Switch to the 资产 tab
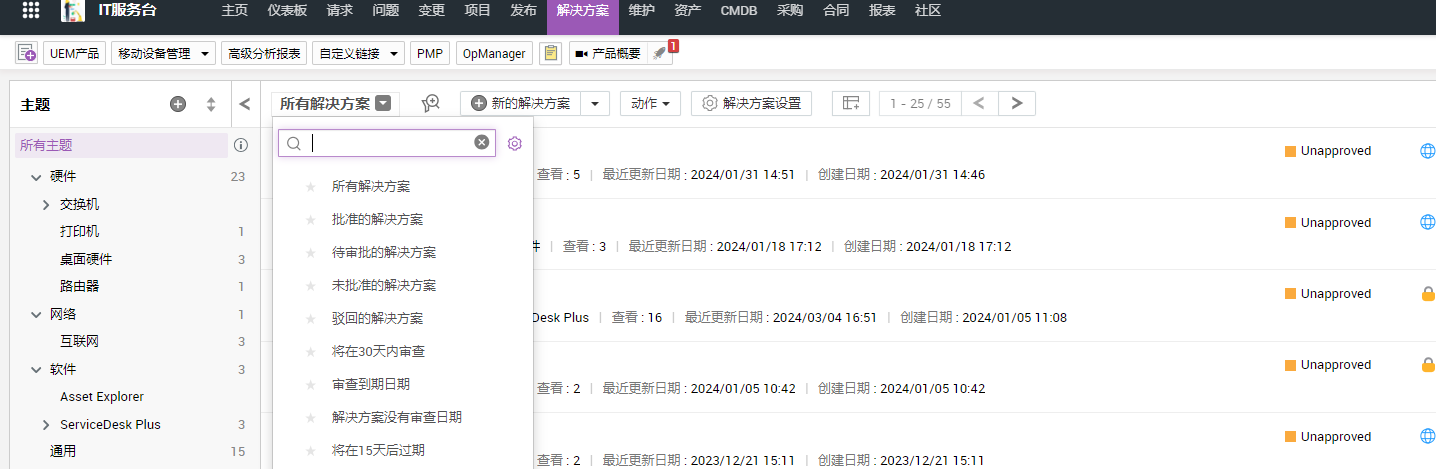The width and height of the screenshot is (1436, 469). (687, 11)
